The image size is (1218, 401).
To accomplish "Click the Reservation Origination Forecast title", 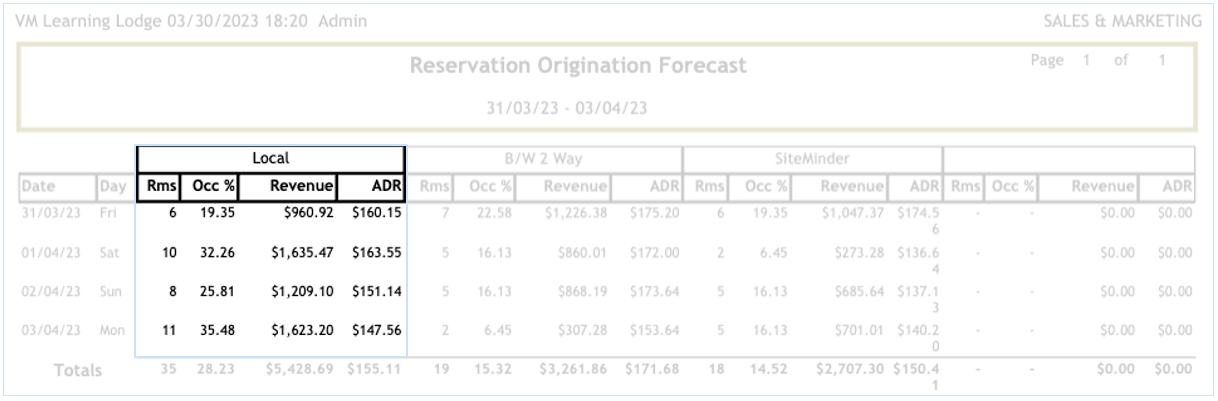I will pos(578,67).
